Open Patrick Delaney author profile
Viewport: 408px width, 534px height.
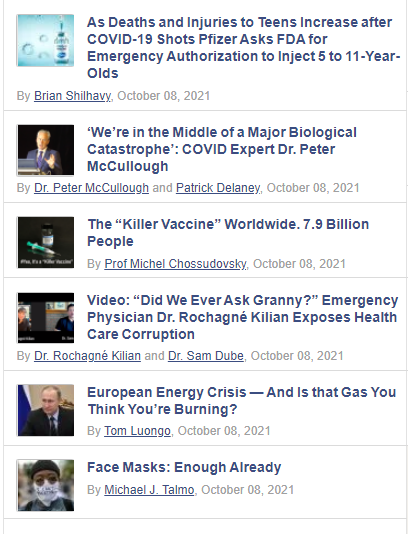point(218,188)
